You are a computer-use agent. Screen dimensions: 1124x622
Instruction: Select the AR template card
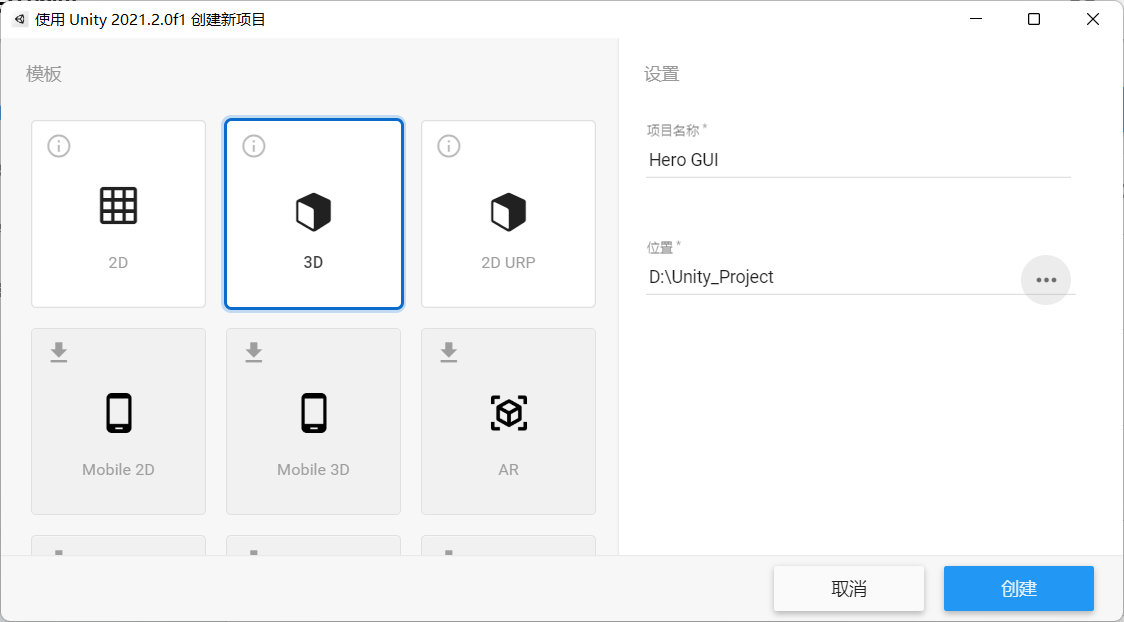508,421
